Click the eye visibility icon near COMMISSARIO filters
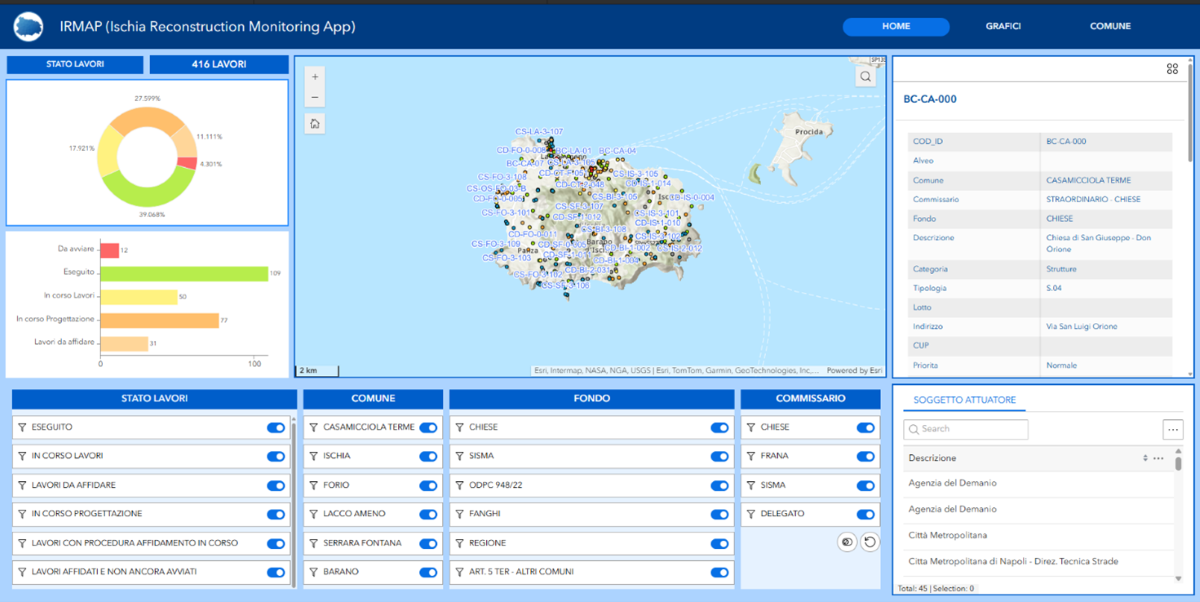Image resolution: width=1200 pixels, height=602 pixels. [846, 540]
